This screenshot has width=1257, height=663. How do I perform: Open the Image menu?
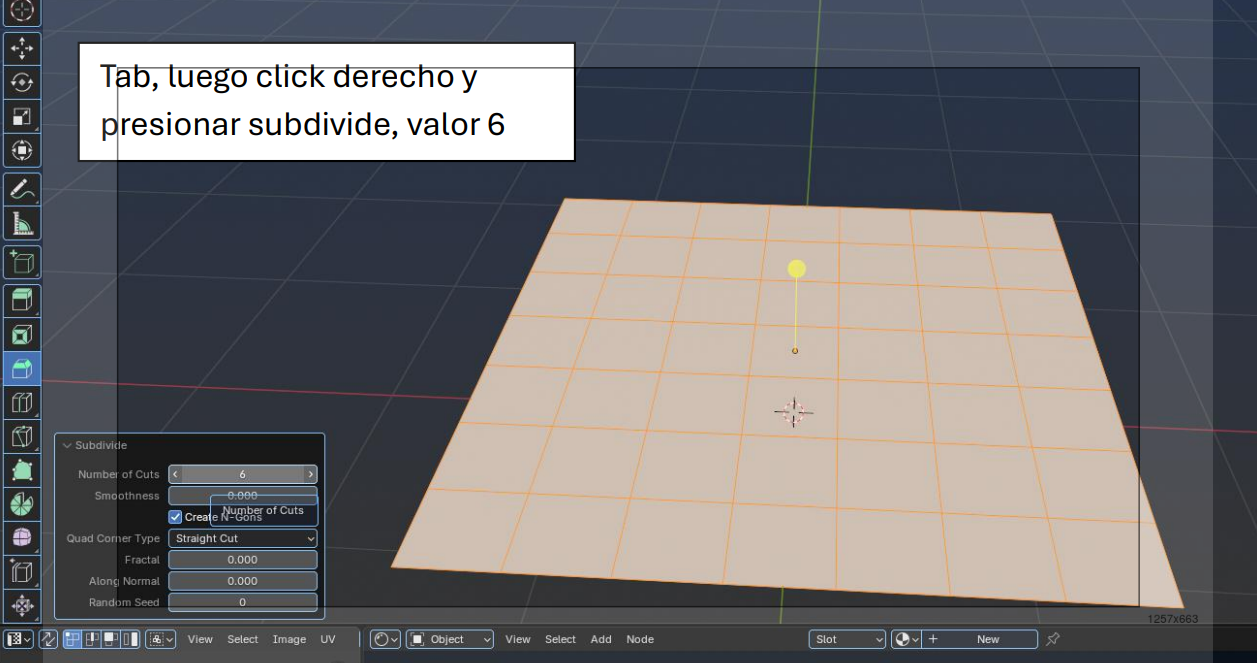point(289,639)
